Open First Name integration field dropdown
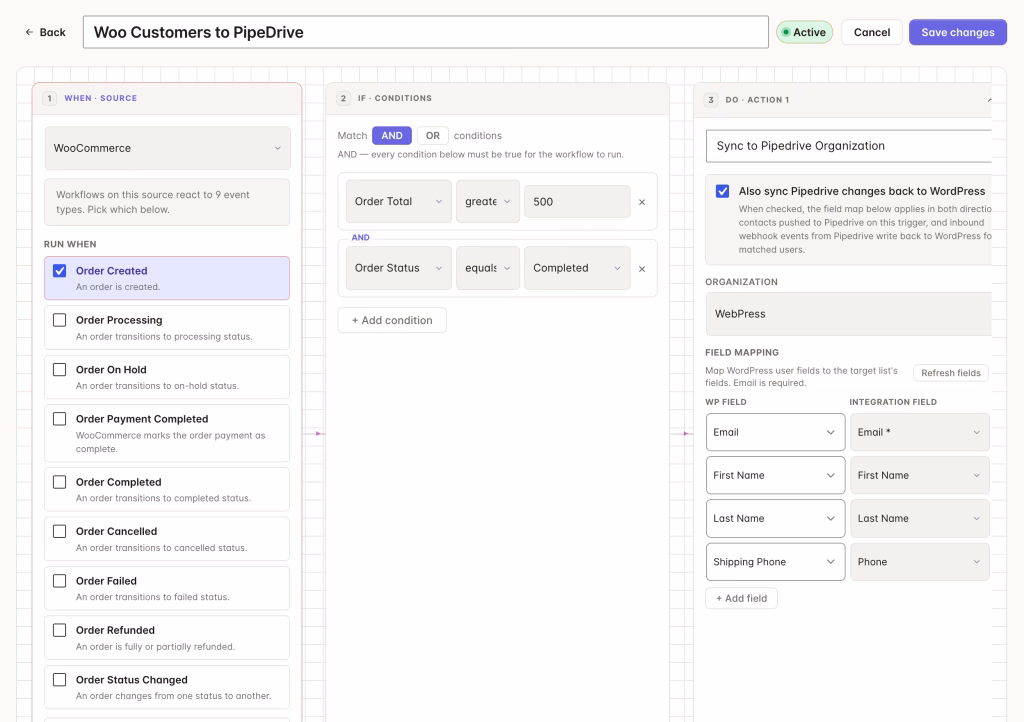Screen dimensions: 1024x722 [920, 475]
